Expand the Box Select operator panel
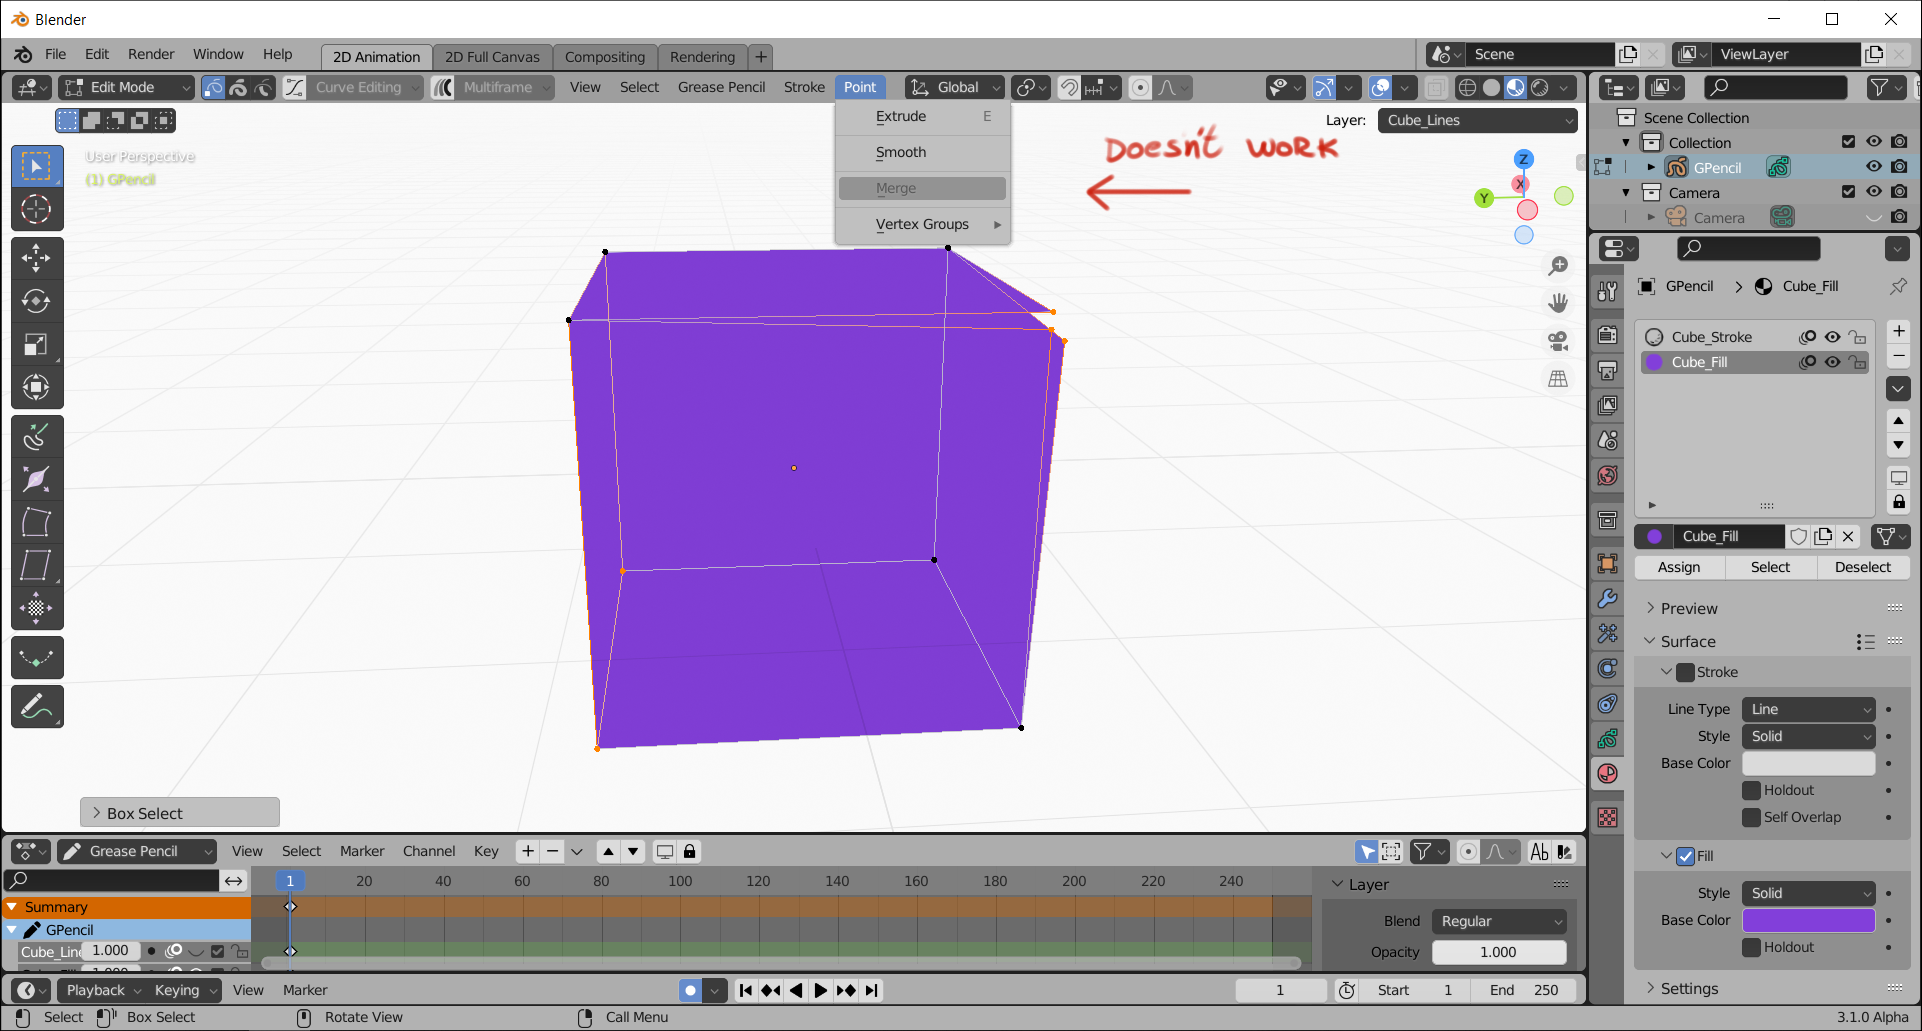Viewport: 1922px width, 1031px height. tap(180, 813)
